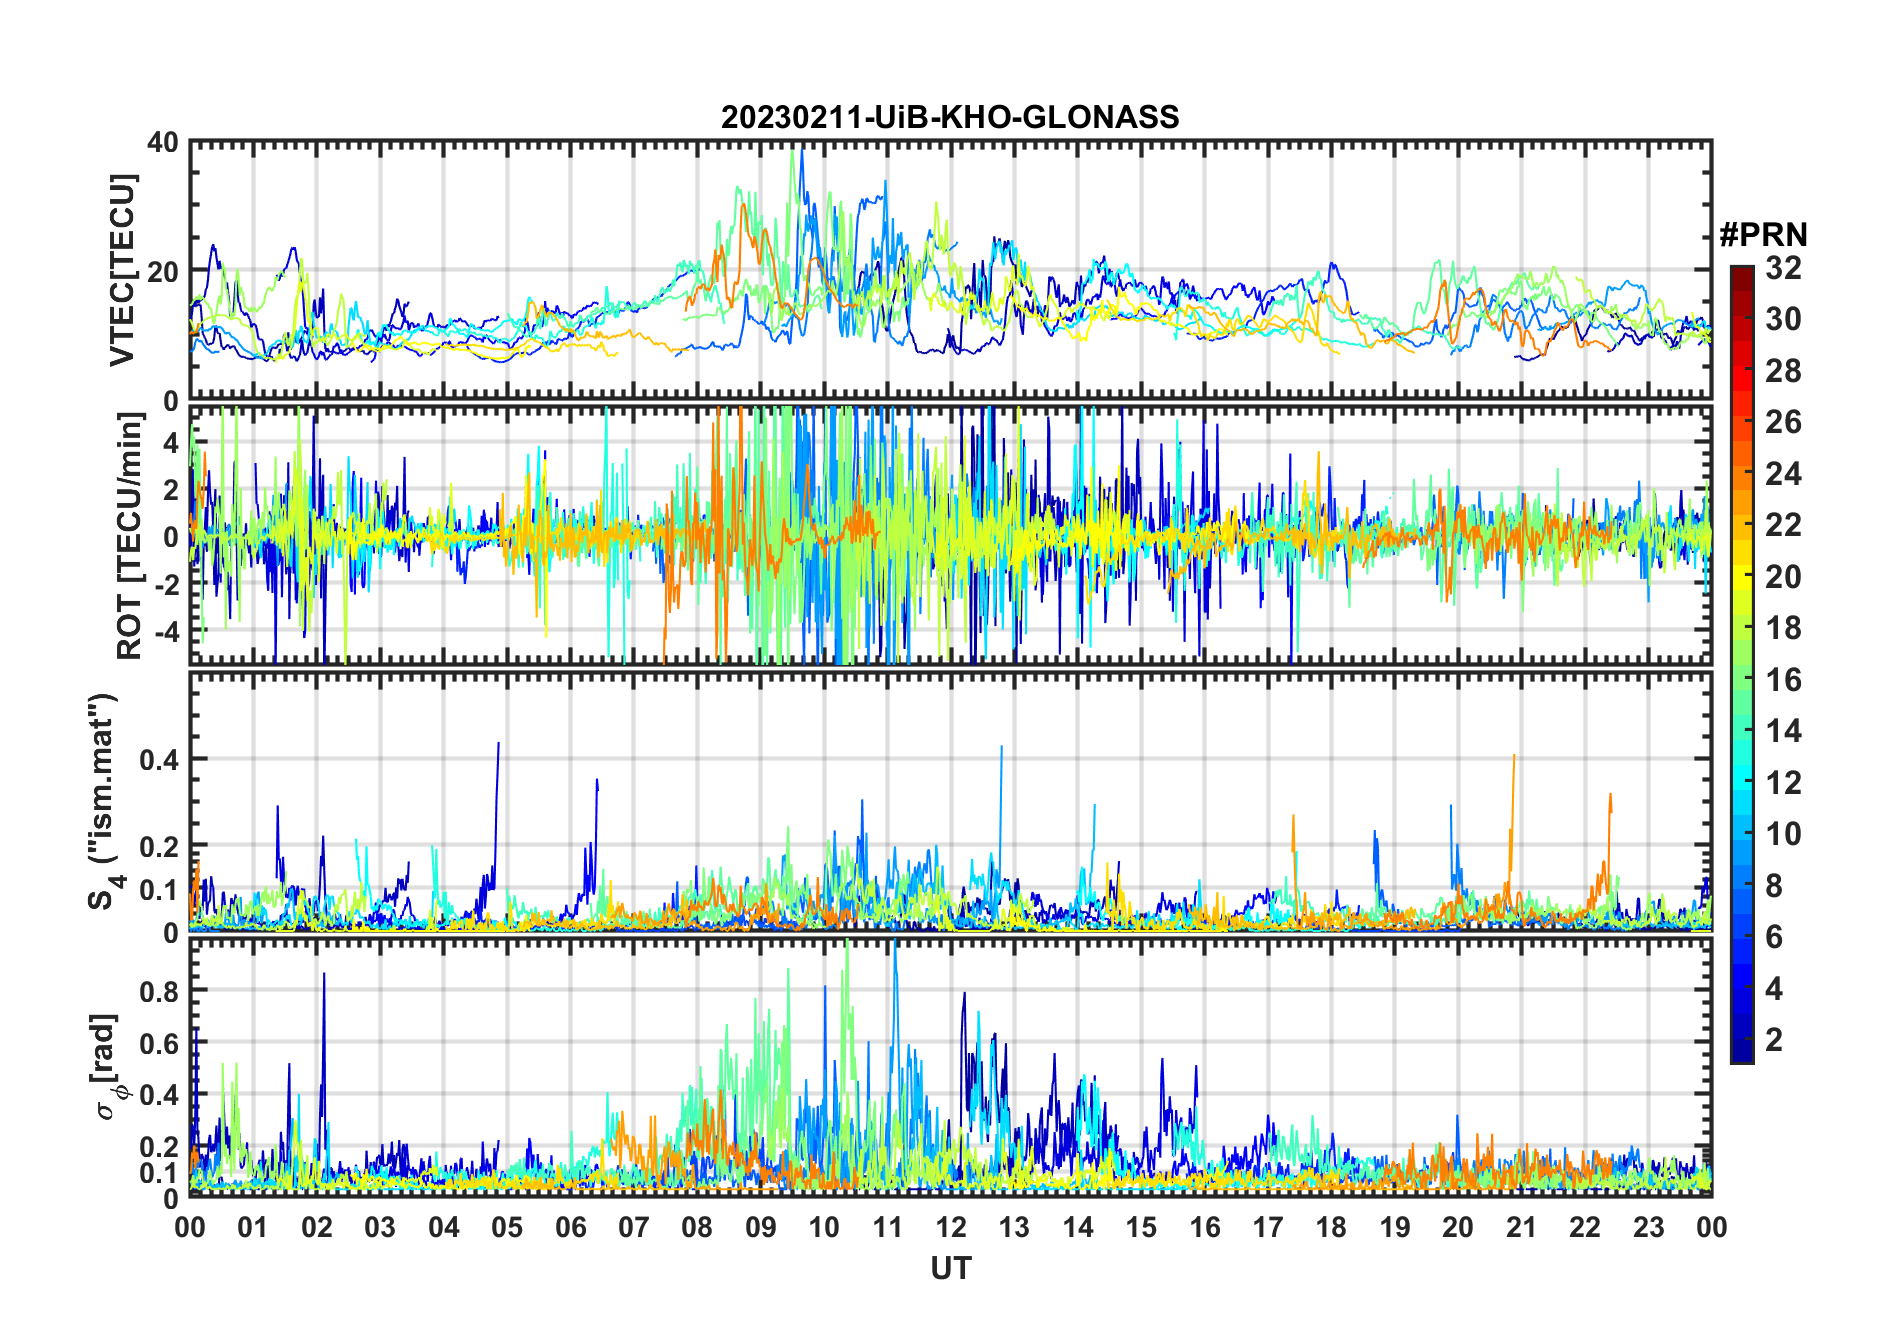1902x1330 pixels.
Task: Click colorbar tick label 6
Action: [x=1774, y=937]
